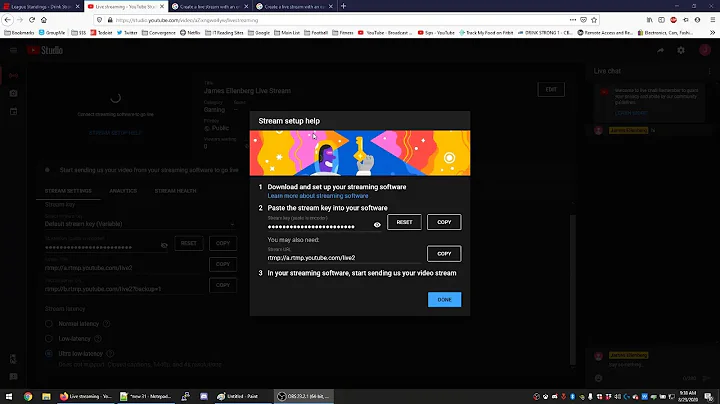Click the stream settings vertical scrollbar
The image size is (720, 404).
572,289
